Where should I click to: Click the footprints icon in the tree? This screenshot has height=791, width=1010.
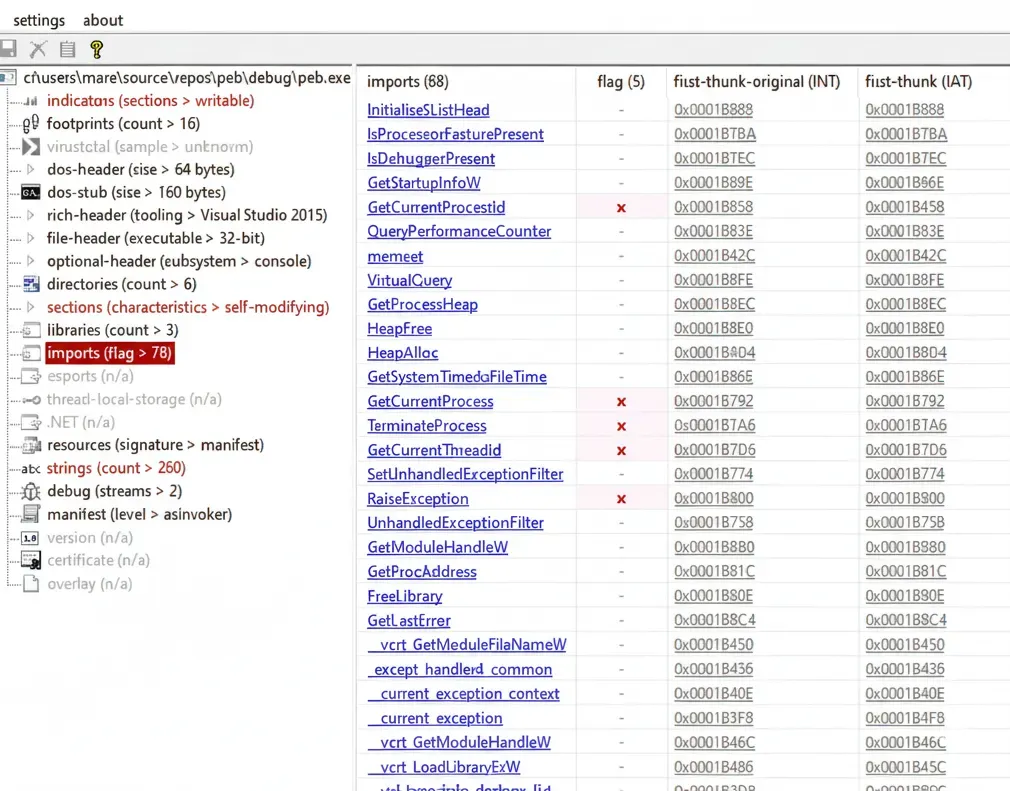(30, 124)
